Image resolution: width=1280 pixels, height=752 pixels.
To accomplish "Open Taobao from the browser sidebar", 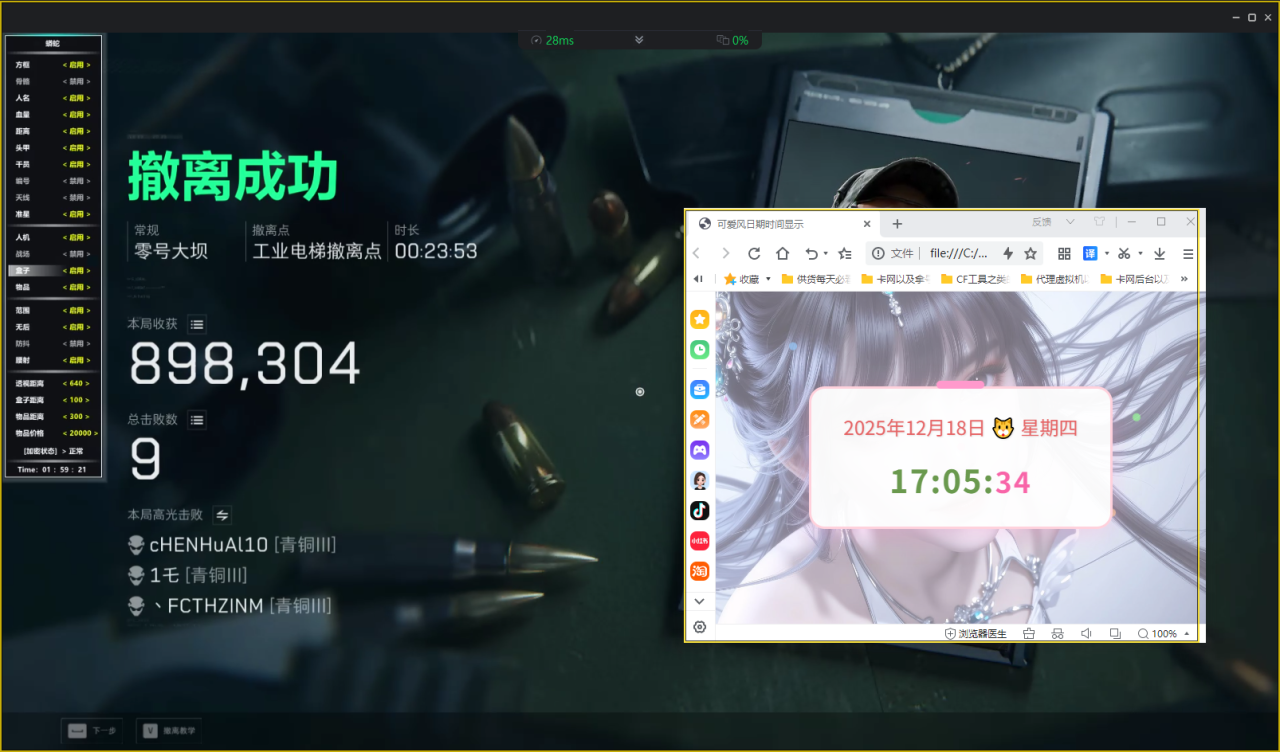I will click(699, 571).
